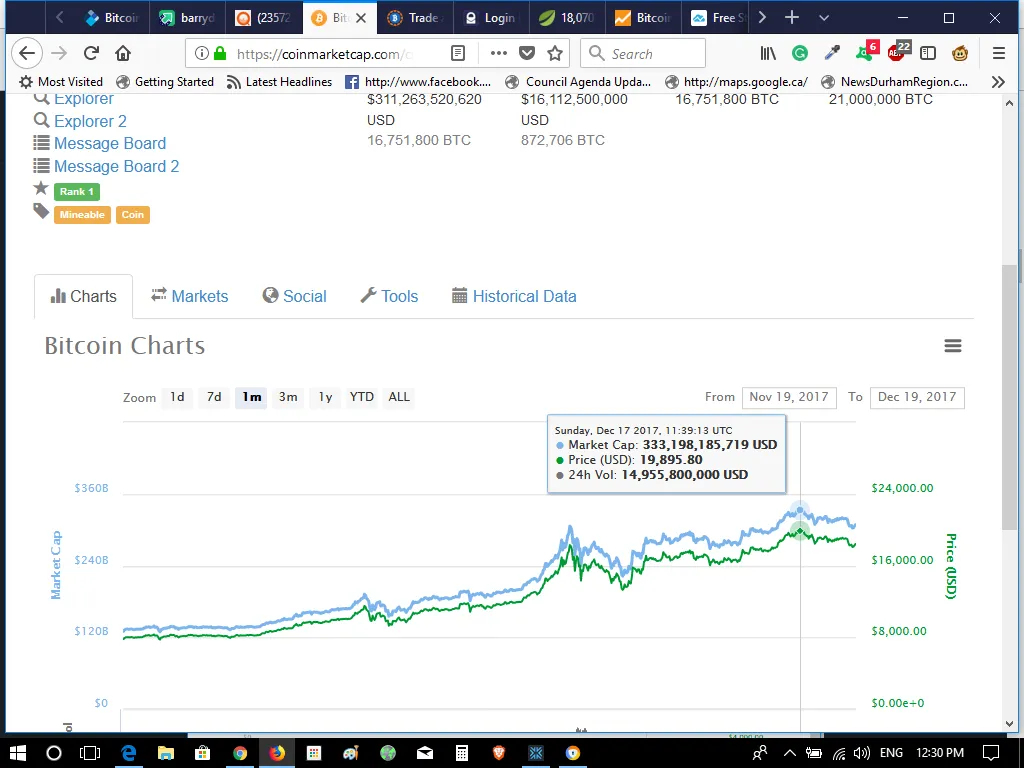
Task: Open the Explorer 2 link
Action: click(x=90, y=121)
